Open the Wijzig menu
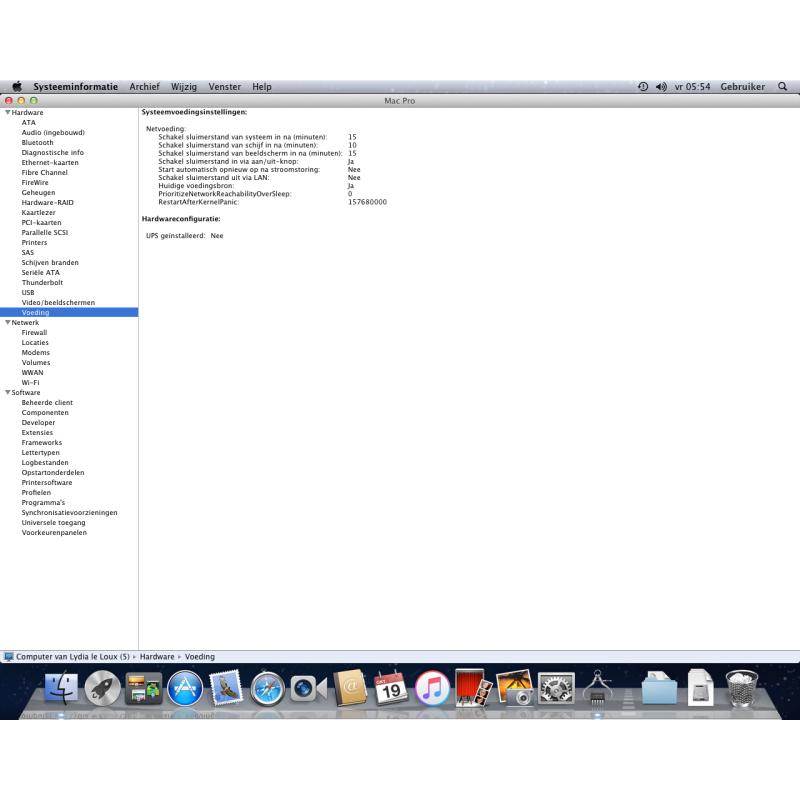Screen dimensions: 800x800 (184, 87)
